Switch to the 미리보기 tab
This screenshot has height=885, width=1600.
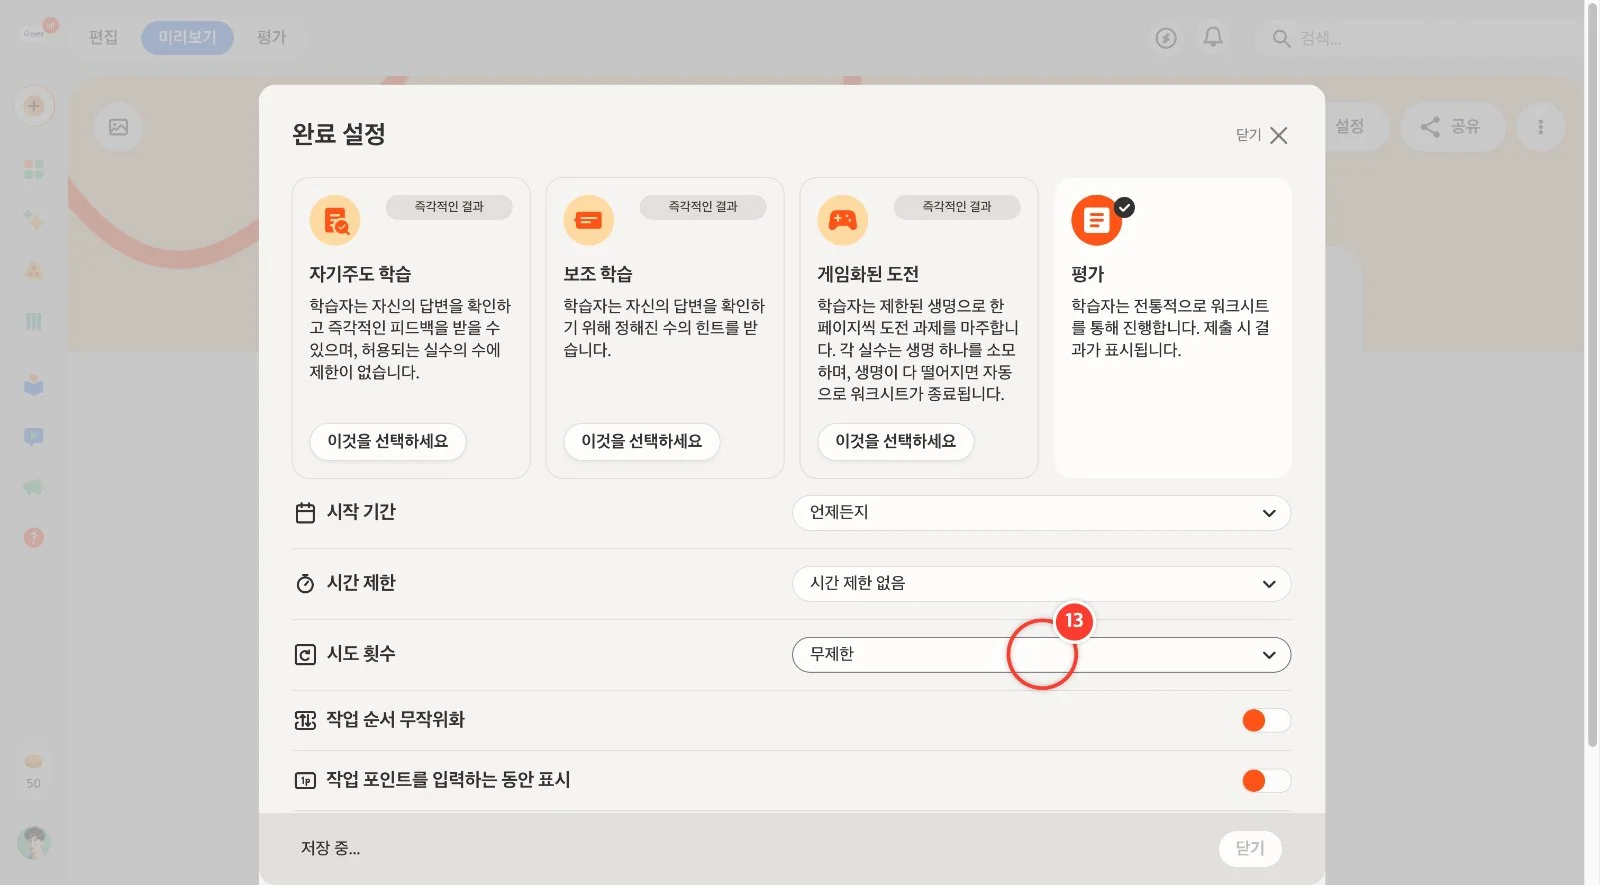[x=187, y=38]
